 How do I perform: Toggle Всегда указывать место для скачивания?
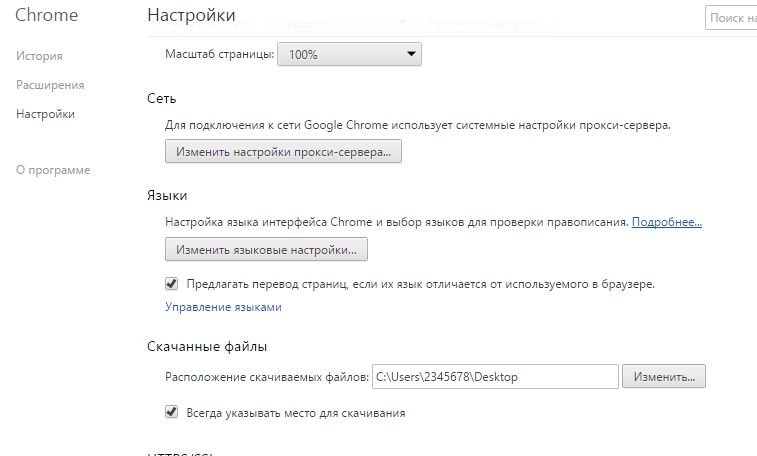click(172, 412)
